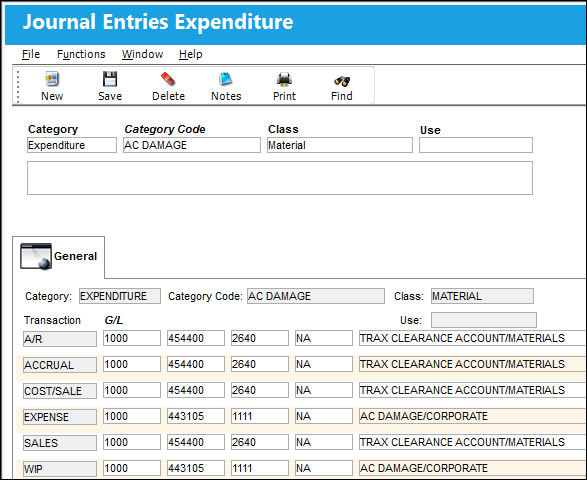This screenshot has height=480, width=587.
Task: Click the NA field in ACCRUAL row
Action: [324, 364]
